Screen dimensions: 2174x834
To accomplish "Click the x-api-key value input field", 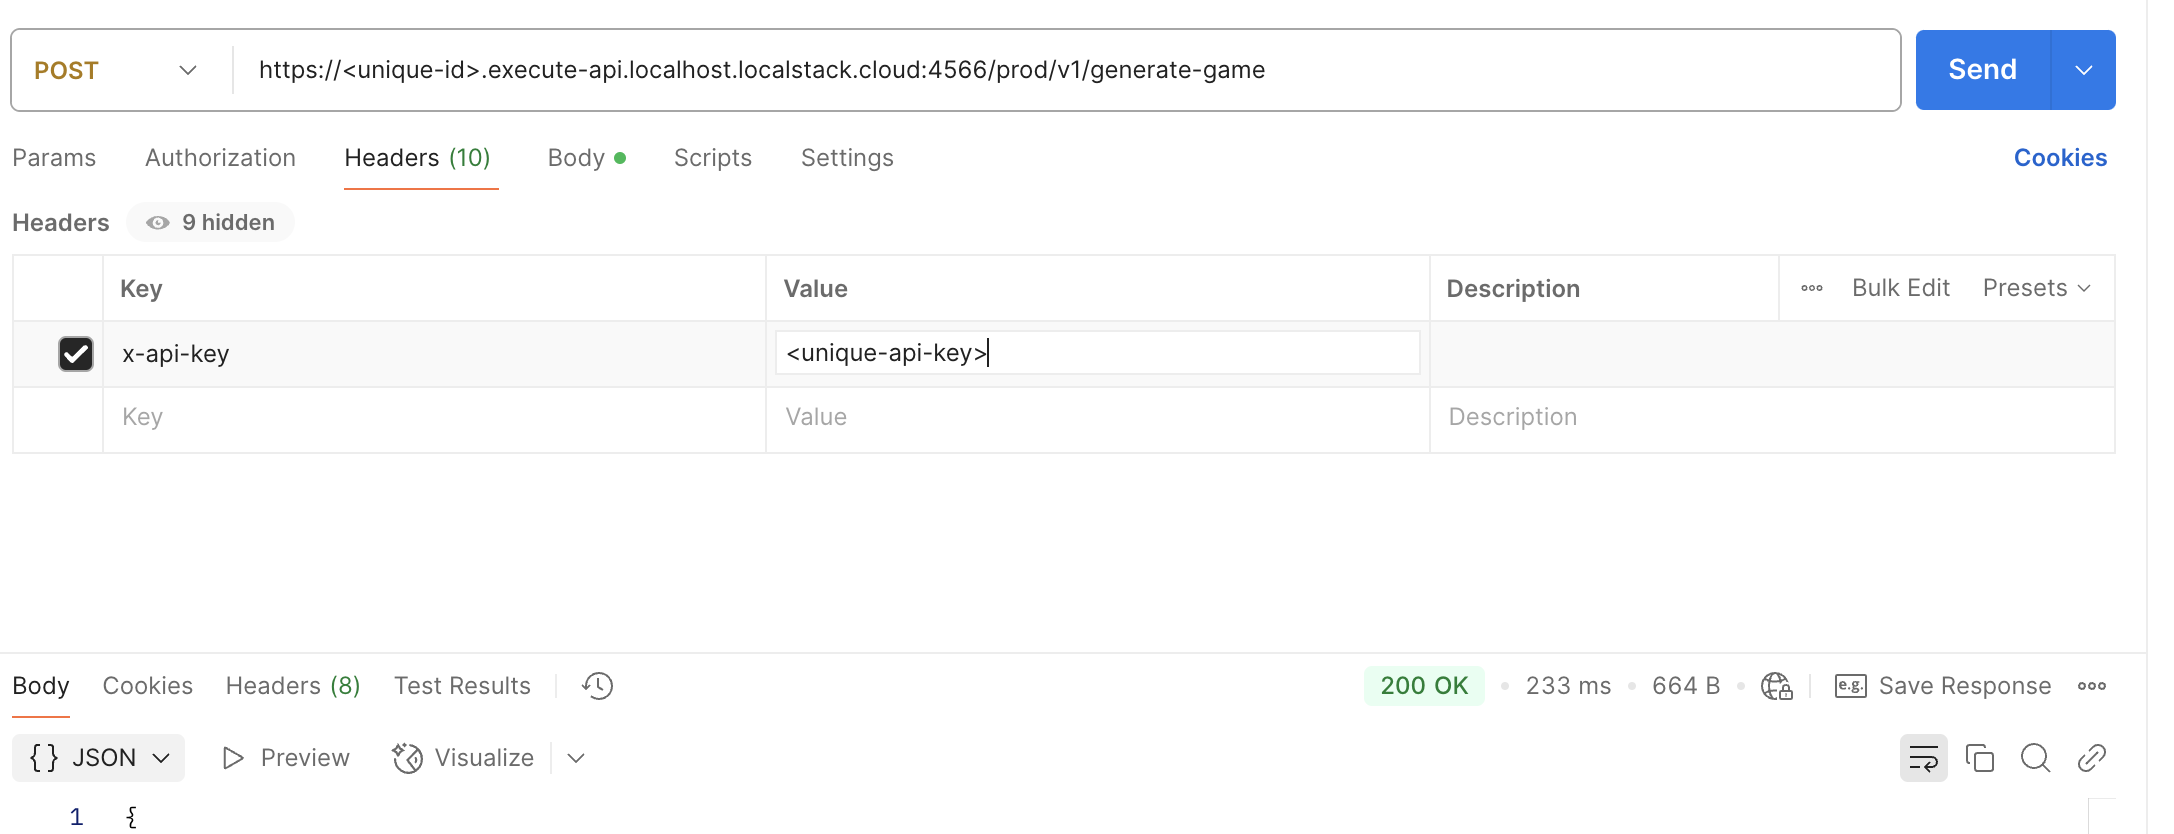I will point(1097,353).
